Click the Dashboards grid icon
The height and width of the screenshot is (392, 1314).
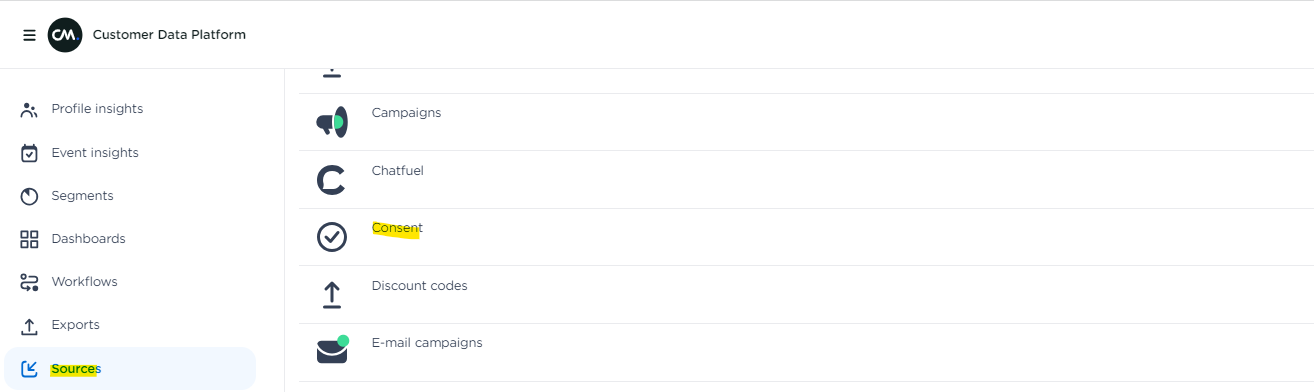point(29,239)
